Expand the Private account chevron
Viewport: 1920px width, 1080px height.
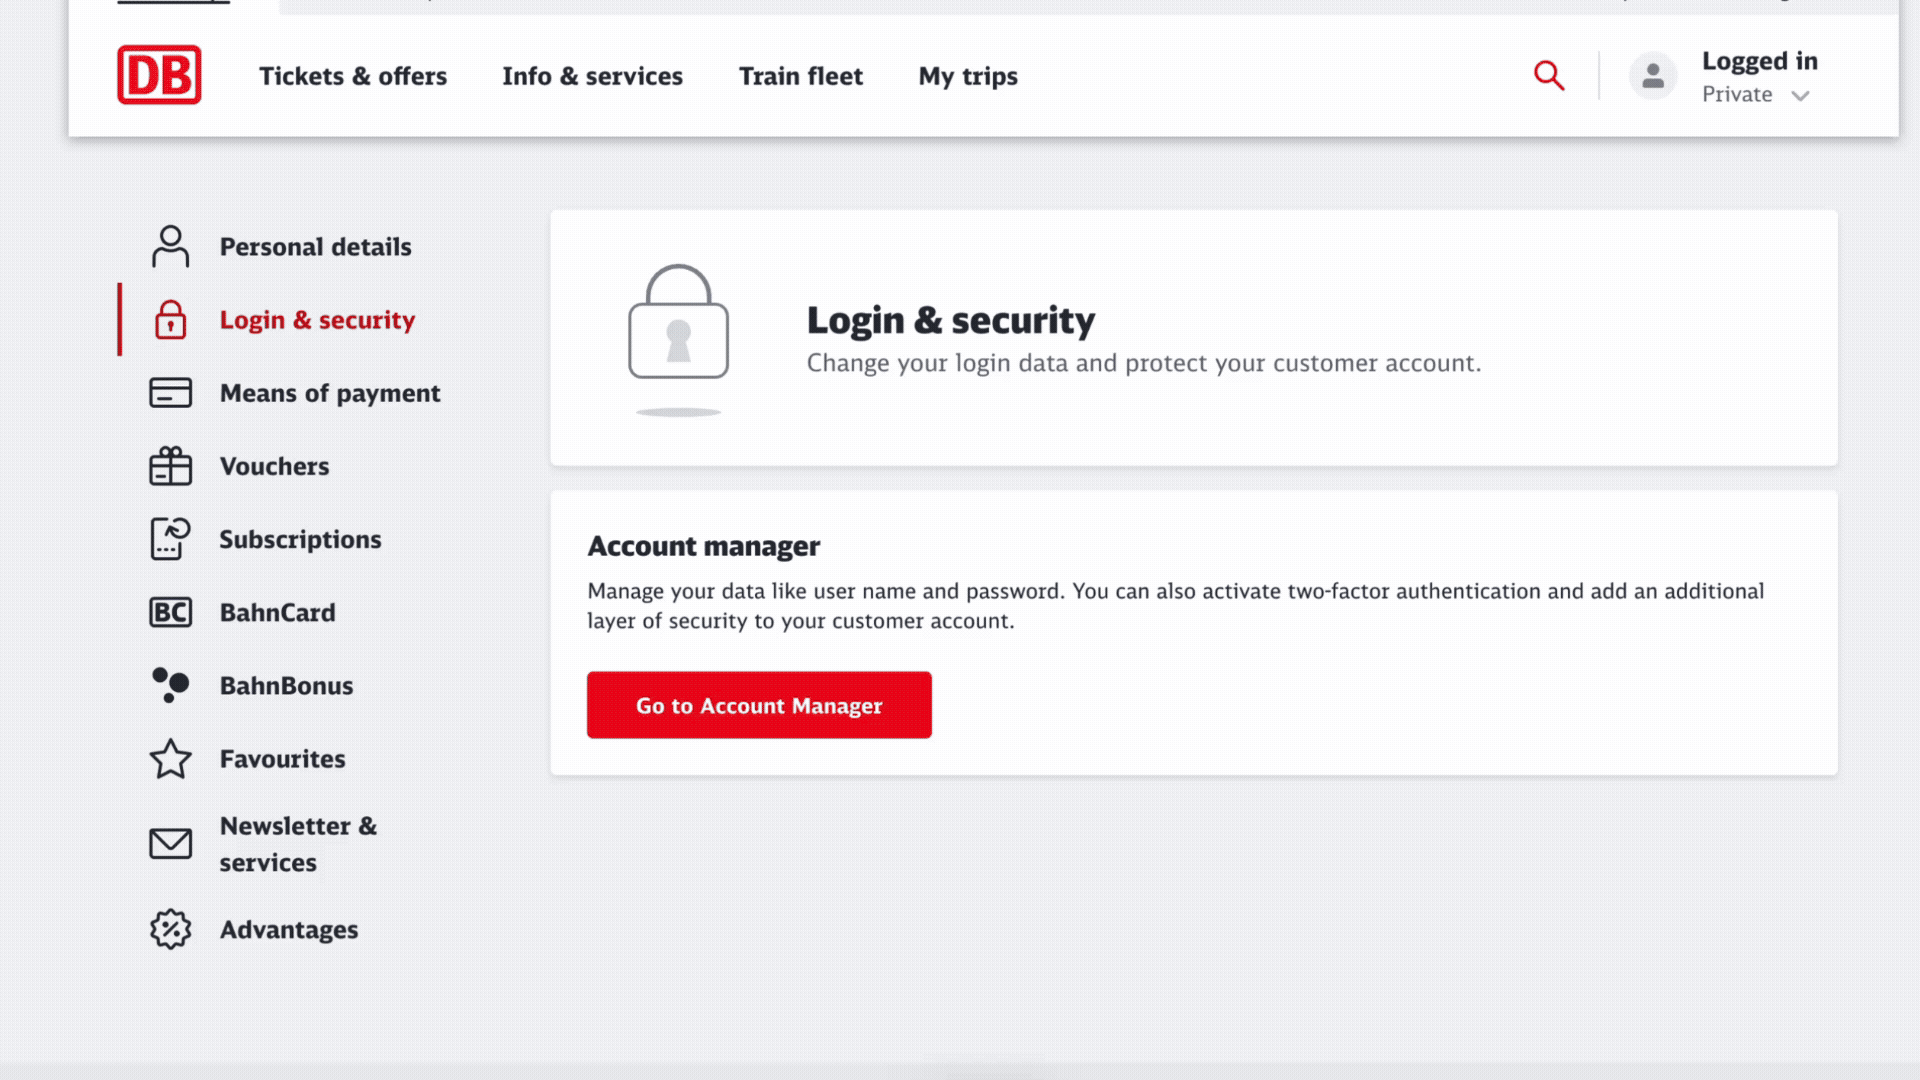click(x=1800, y=96)
